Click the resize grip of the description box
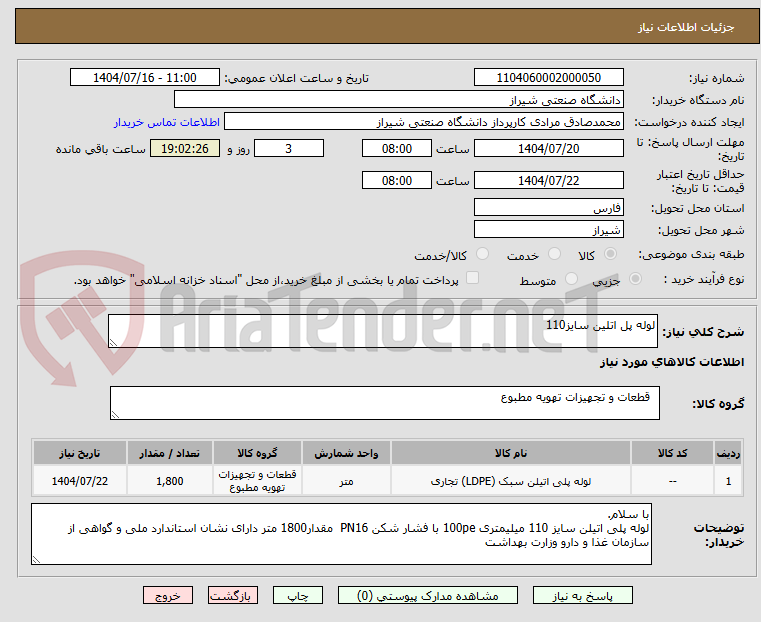The height and width of the screenshot is (622, 761). point(113,343)
